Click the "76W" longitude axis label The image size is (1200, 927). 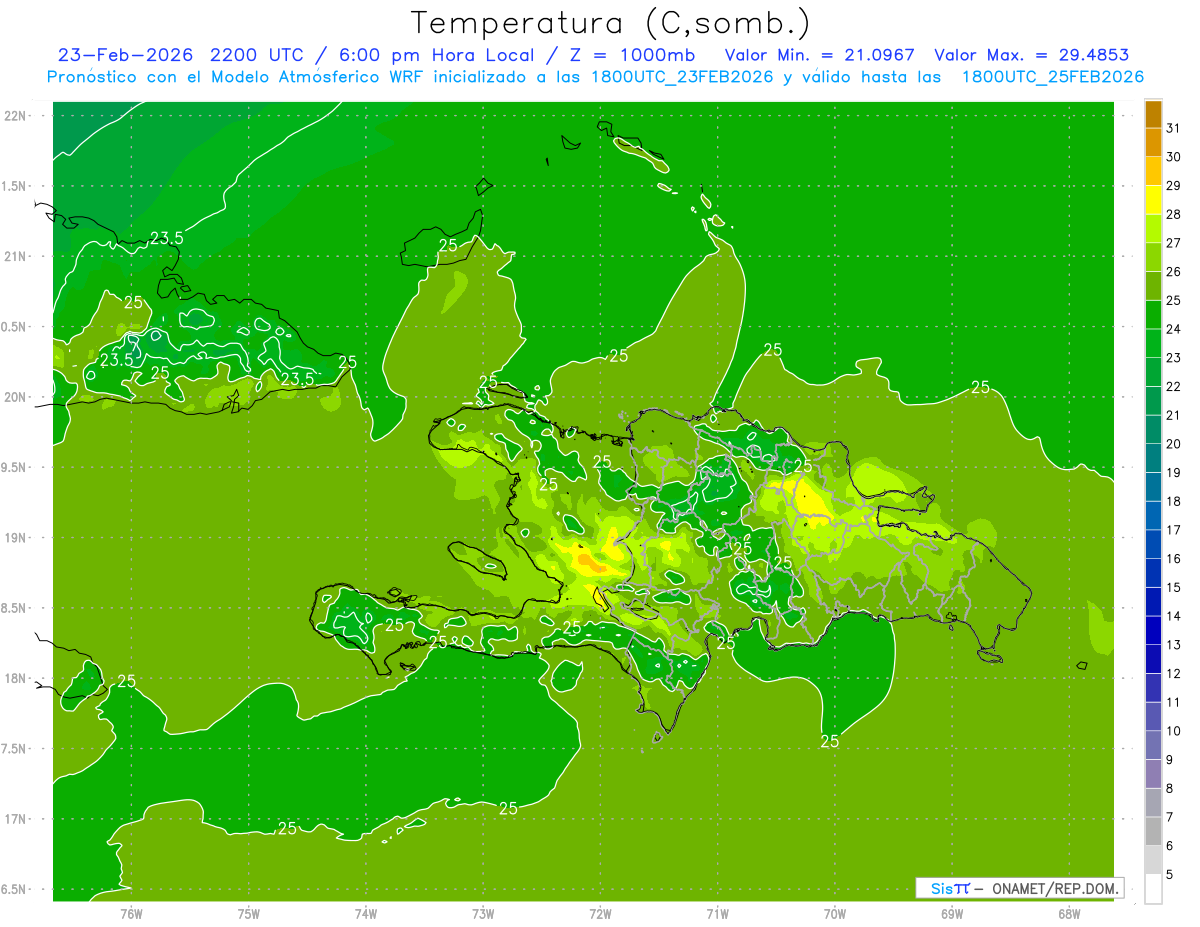pos(131,914)
